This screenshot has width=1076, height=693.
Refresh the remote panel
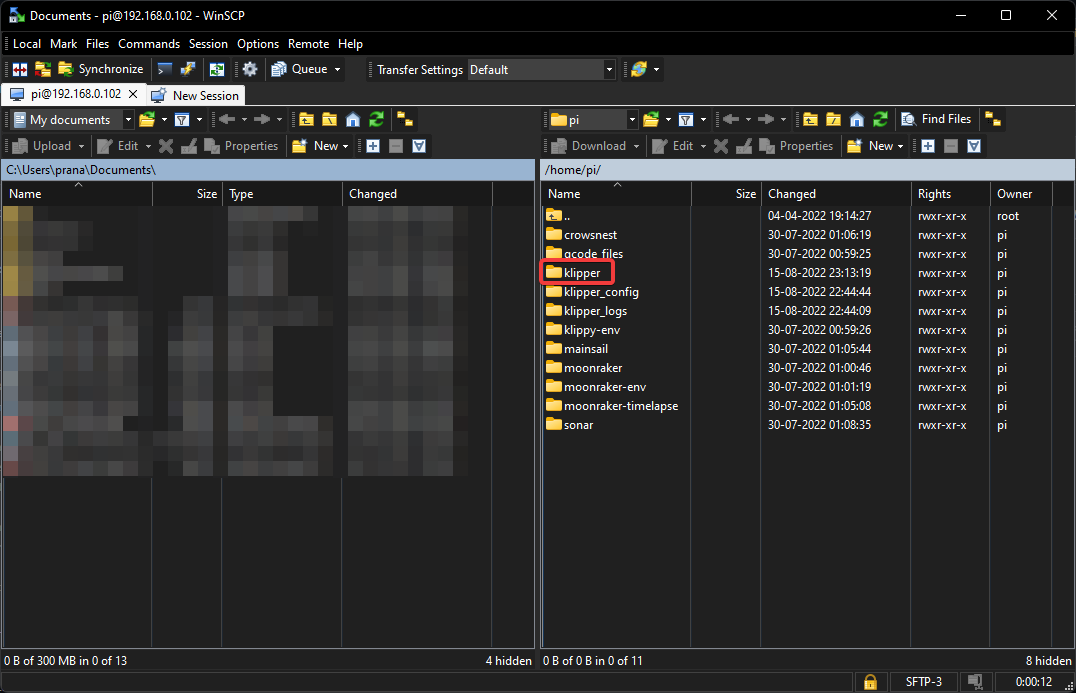coord(880,119)
